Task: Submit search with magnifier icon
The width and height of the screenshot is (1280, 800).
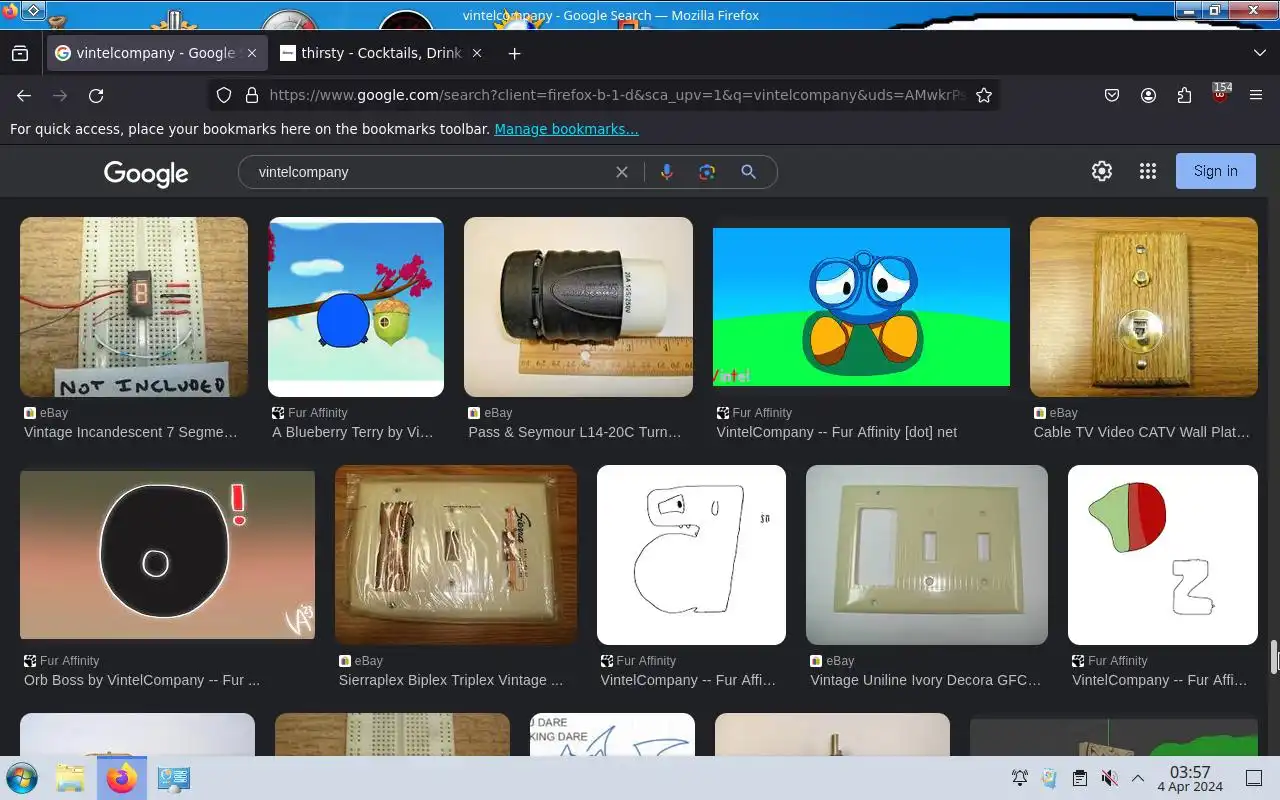Action: (x=748, y=172)
